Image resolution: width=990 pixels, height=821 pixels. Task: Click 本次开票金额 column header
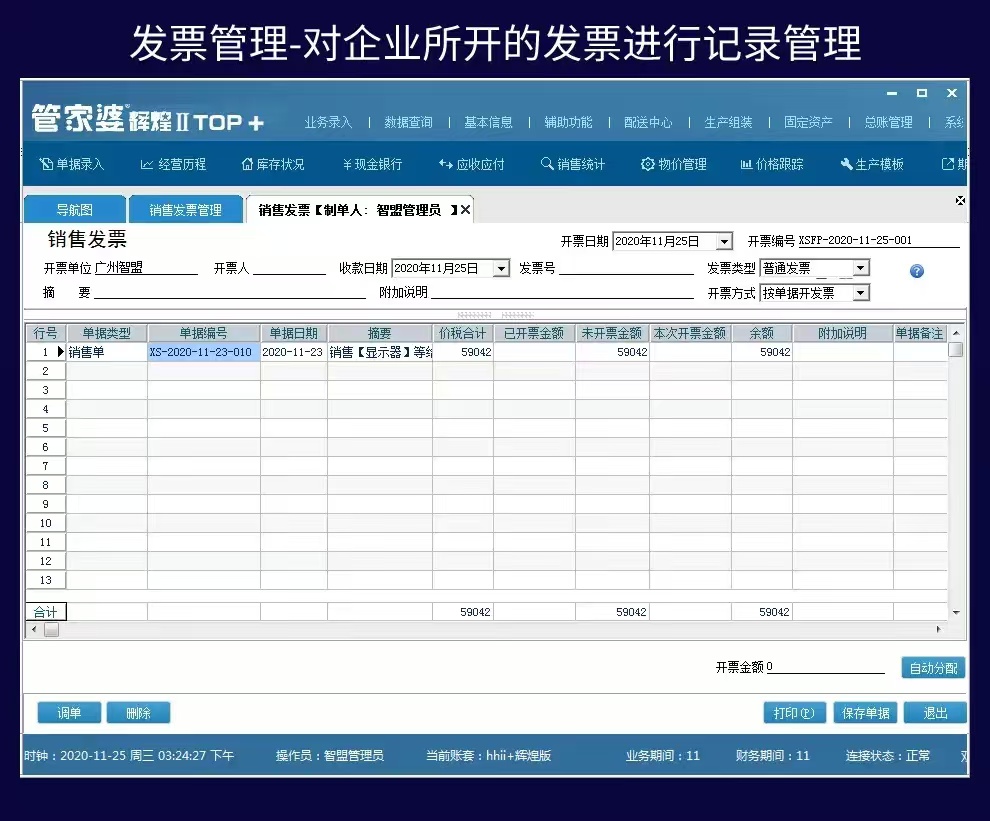(x=690, y=333)
